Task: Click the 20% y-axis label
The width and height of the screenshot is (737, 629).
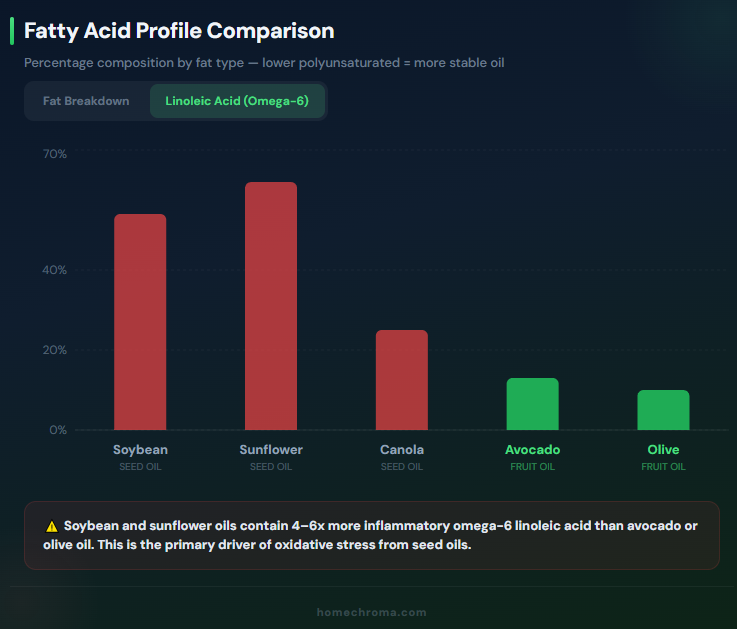Action: tap(55, 350)
